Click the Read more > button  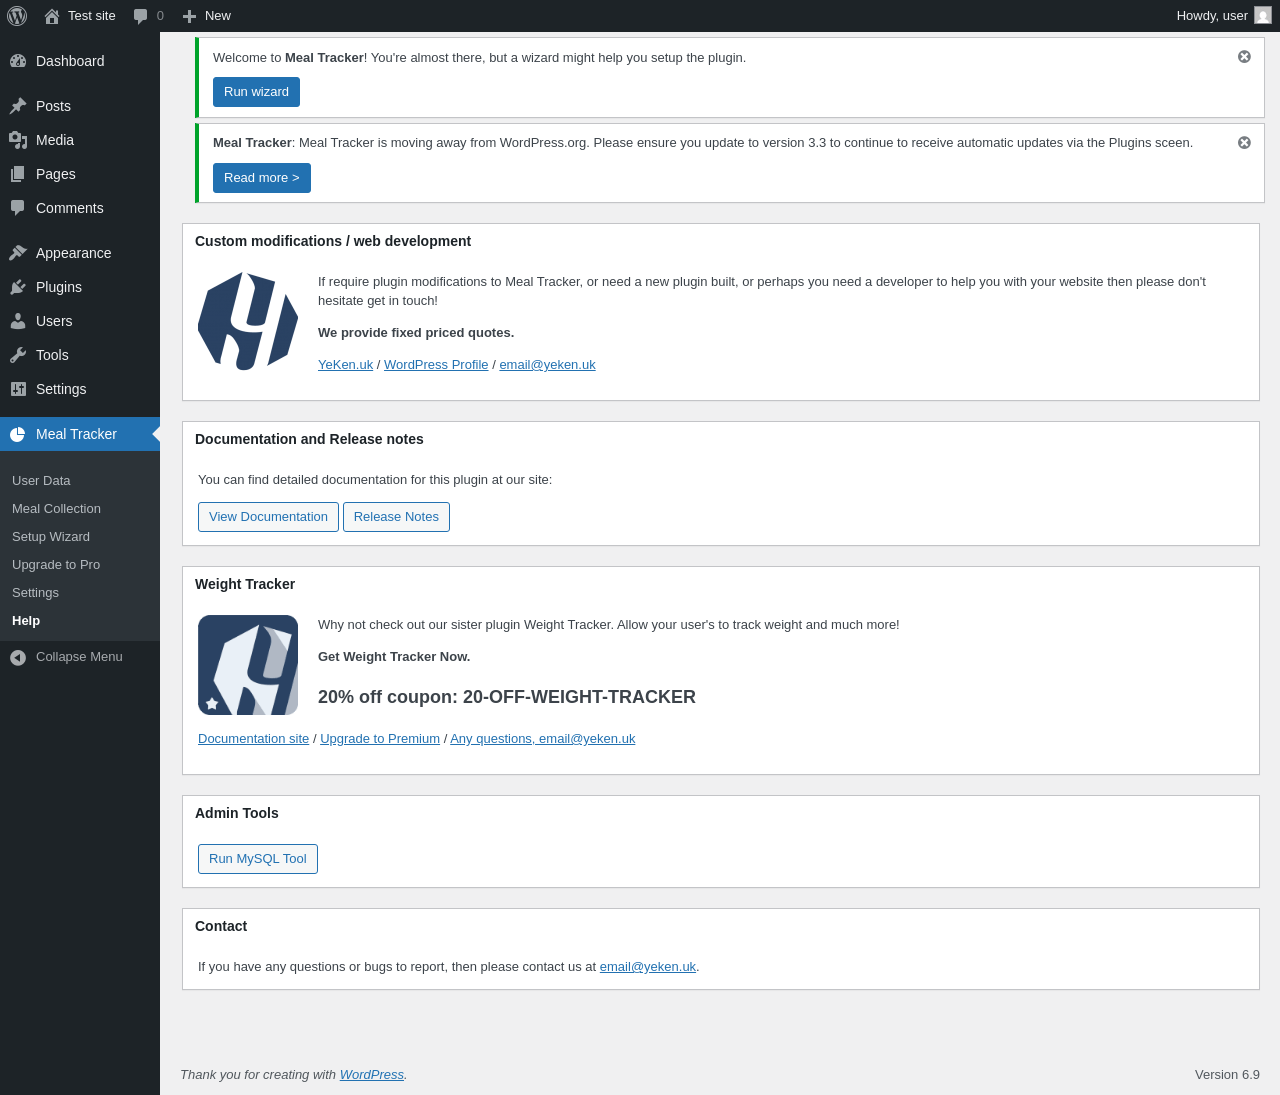tap(262, 178)
